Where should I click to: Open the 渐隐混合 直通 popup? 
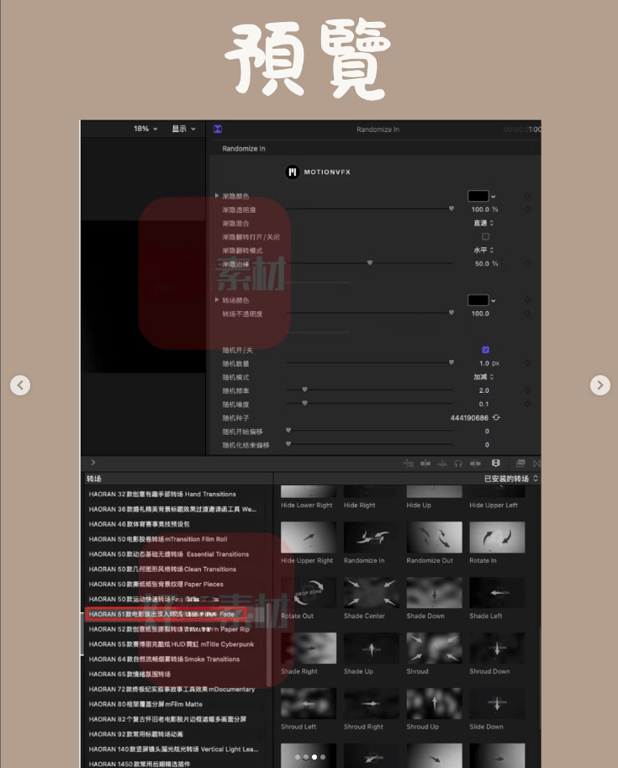483,223
